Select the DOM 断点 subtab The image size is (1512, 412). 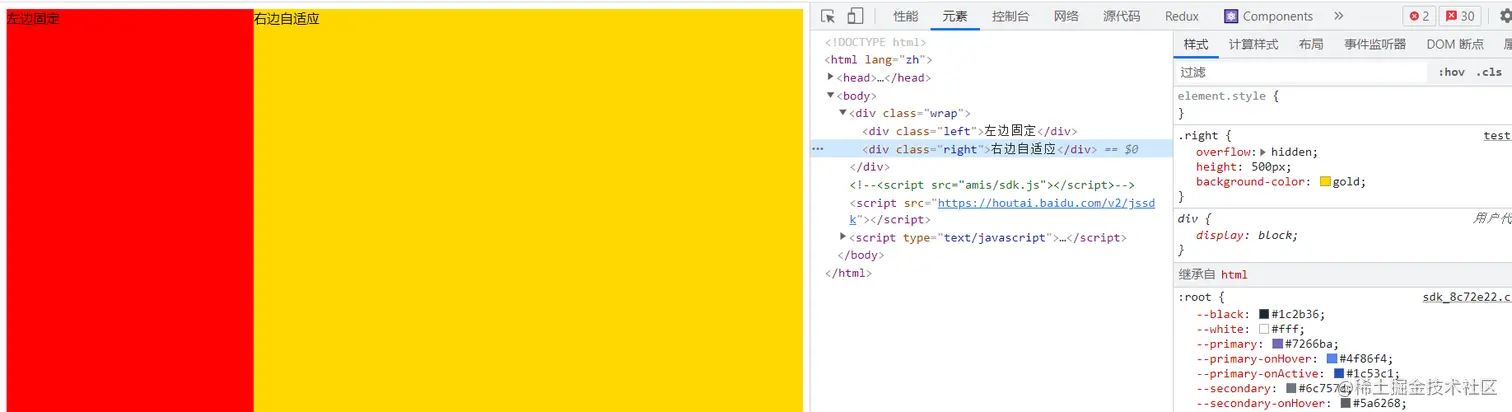(x=1455, y=44)
